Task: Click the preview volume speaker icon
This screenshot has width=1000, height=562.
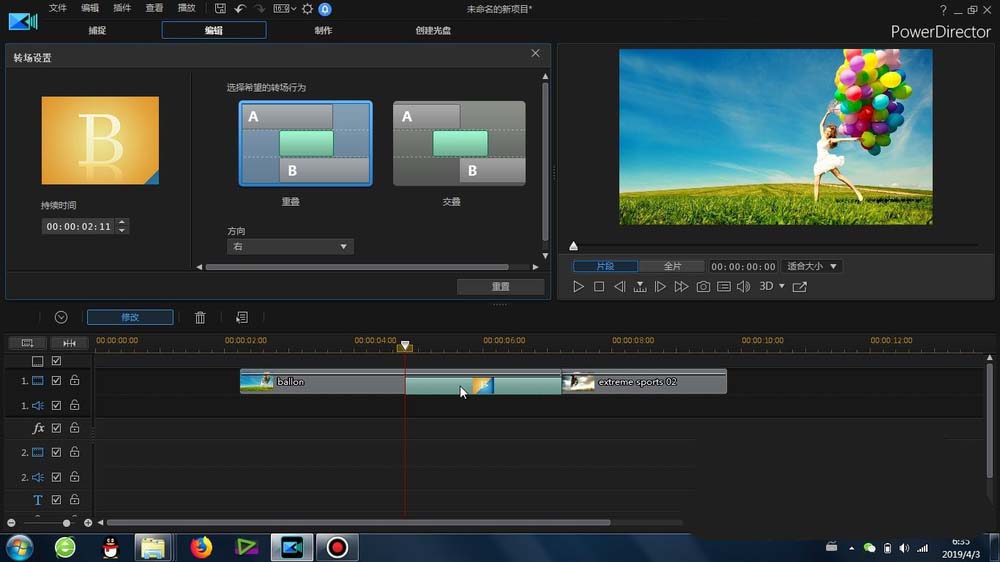Action: pos(743,287)
